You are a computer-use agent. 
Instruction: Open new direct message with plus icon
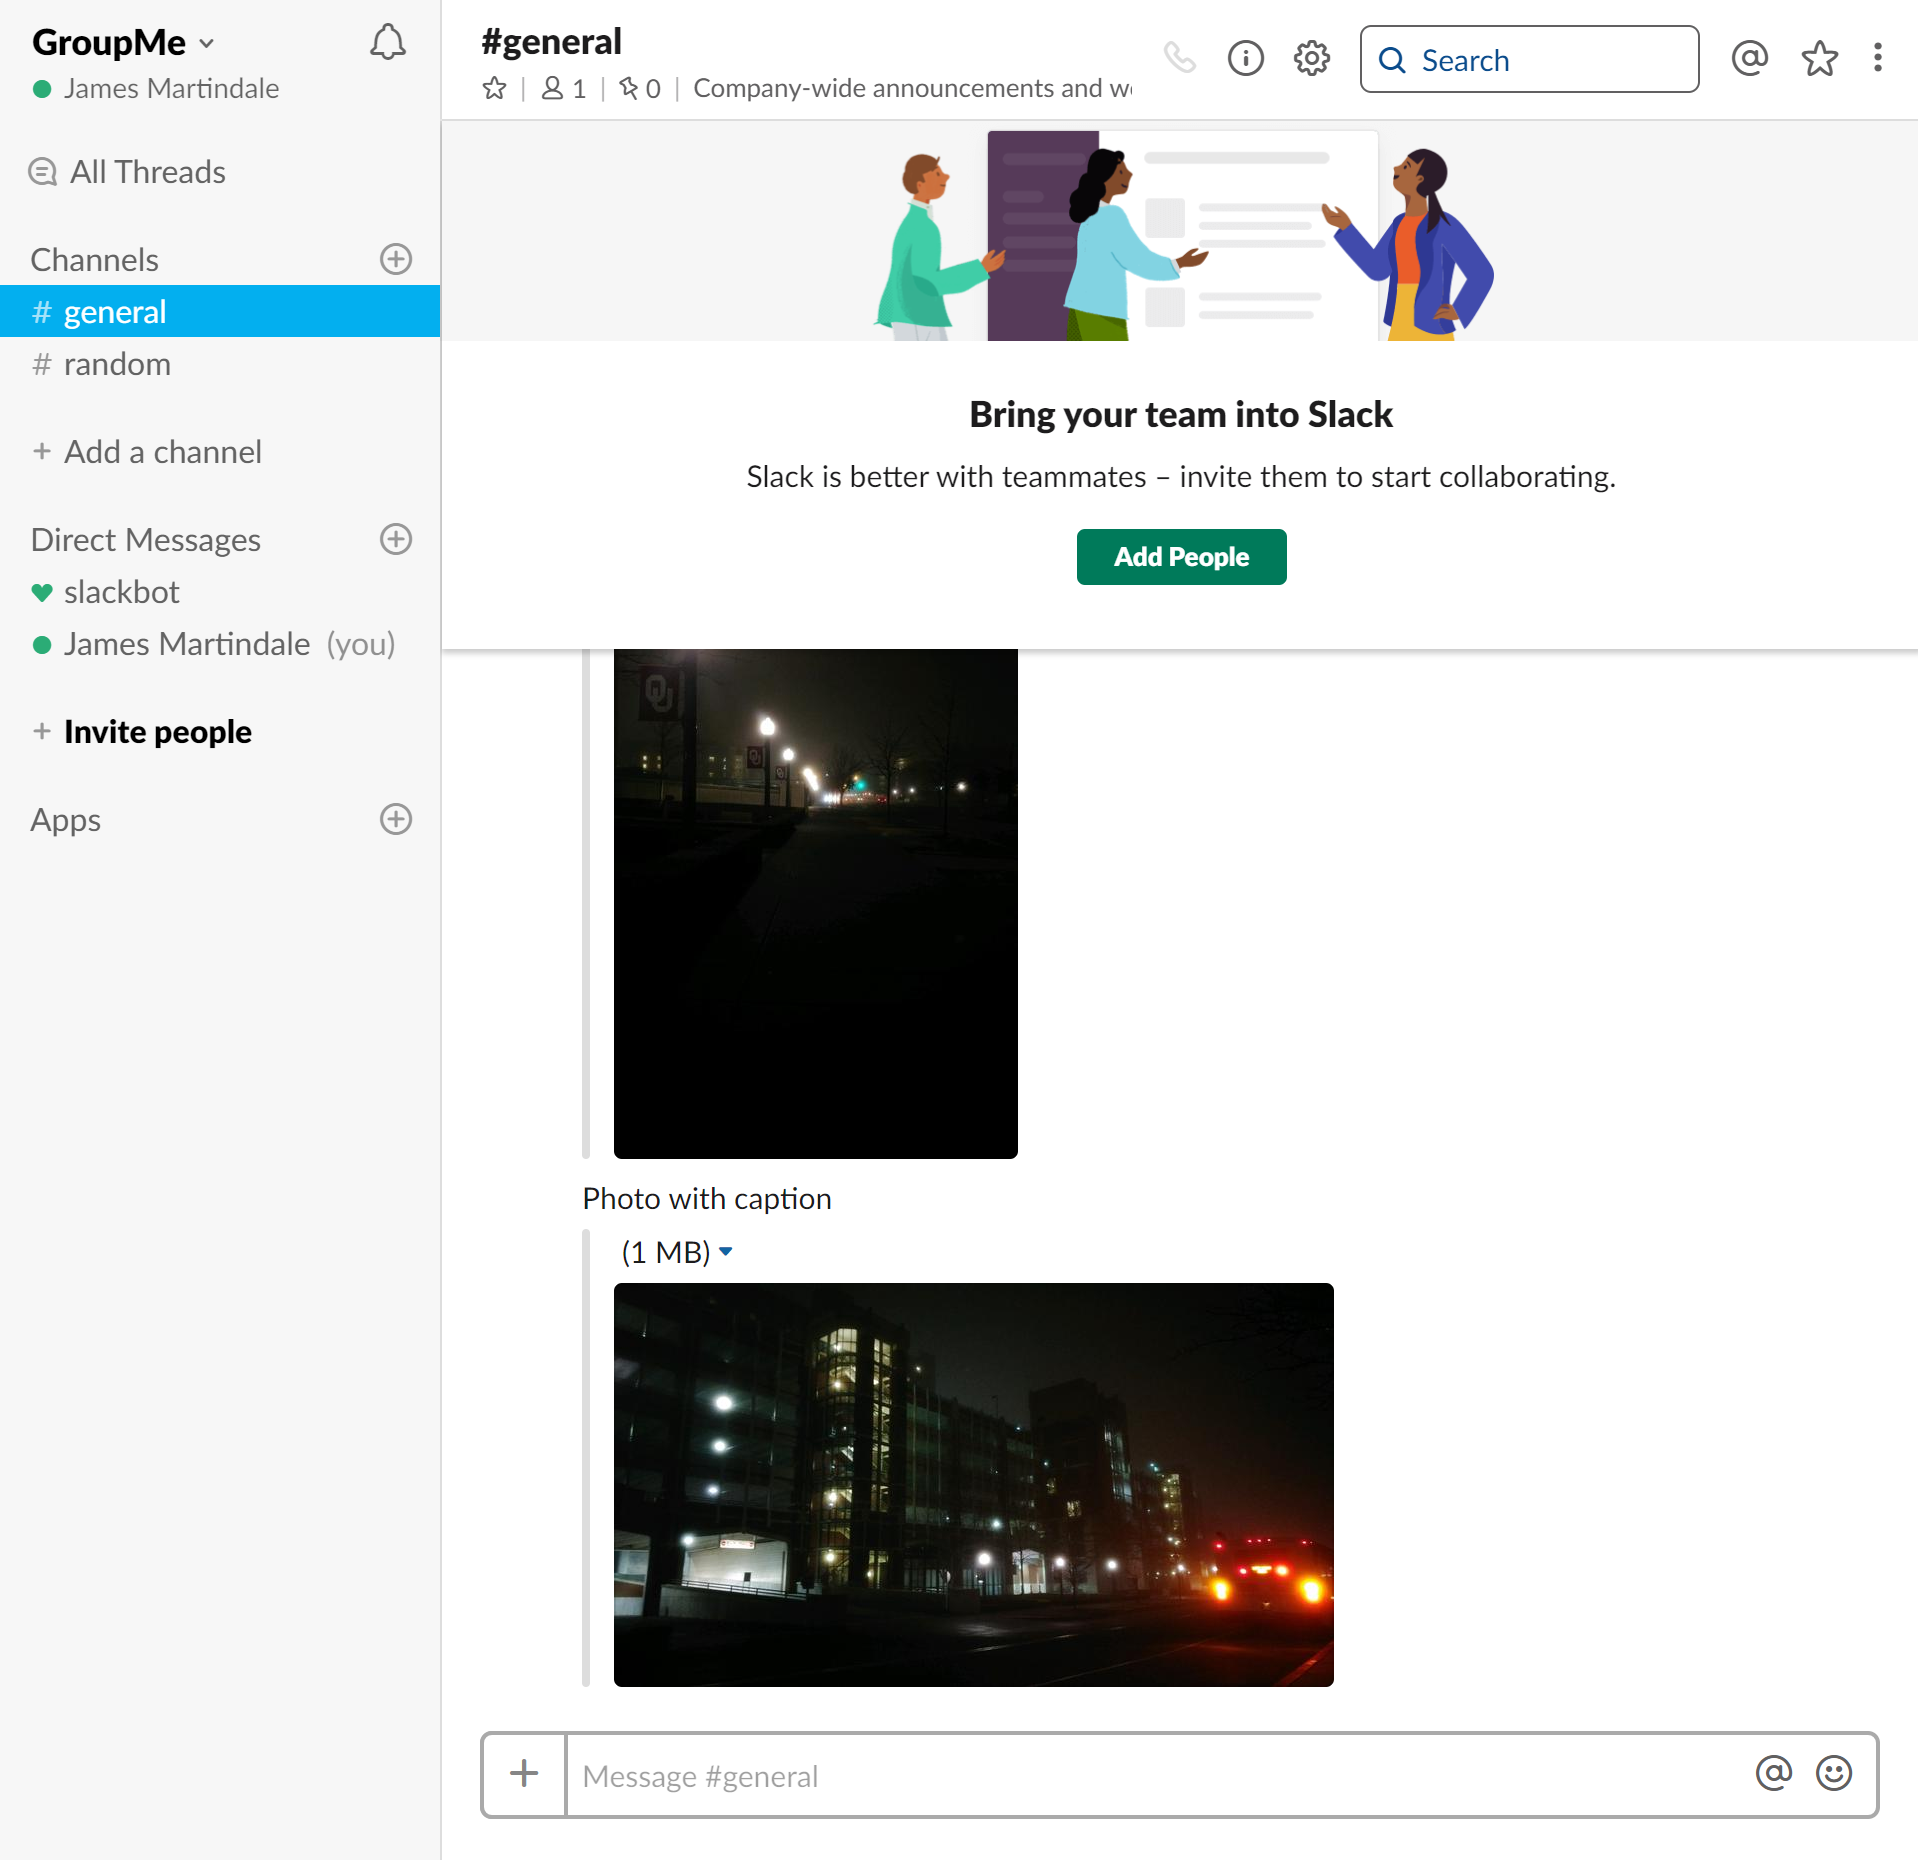(x=396, y=539)
